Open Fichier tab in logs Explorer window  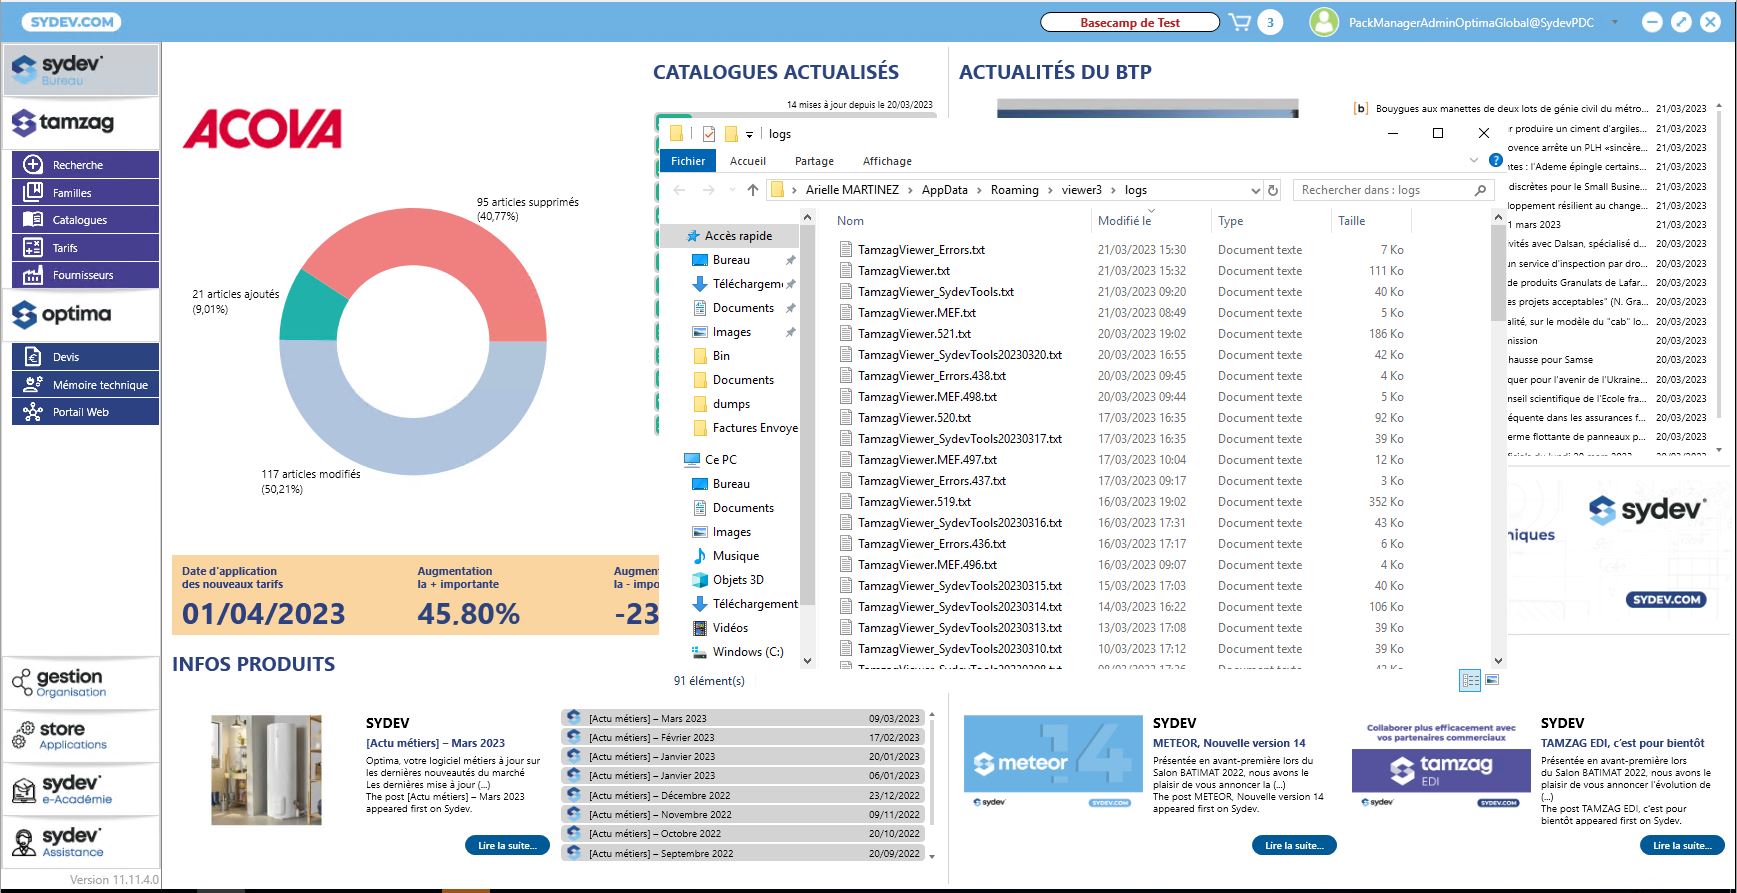point(688,161)
